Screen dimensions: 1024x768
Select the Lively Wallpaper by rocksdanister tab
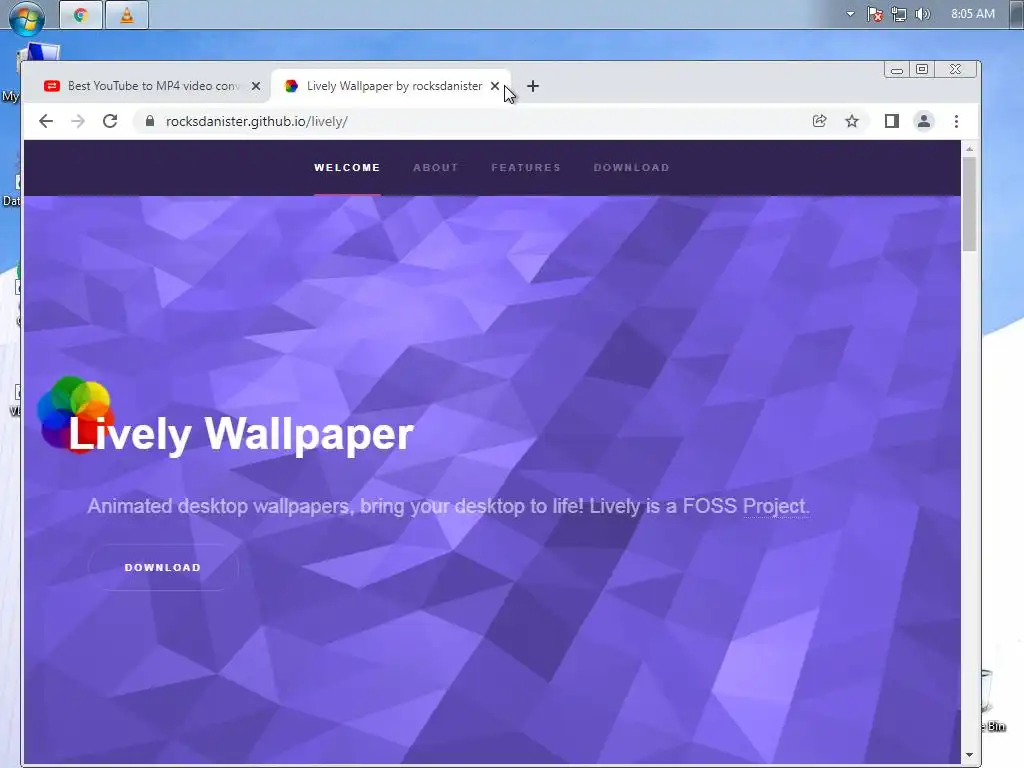pyautogui.click(x=390, y=86)
